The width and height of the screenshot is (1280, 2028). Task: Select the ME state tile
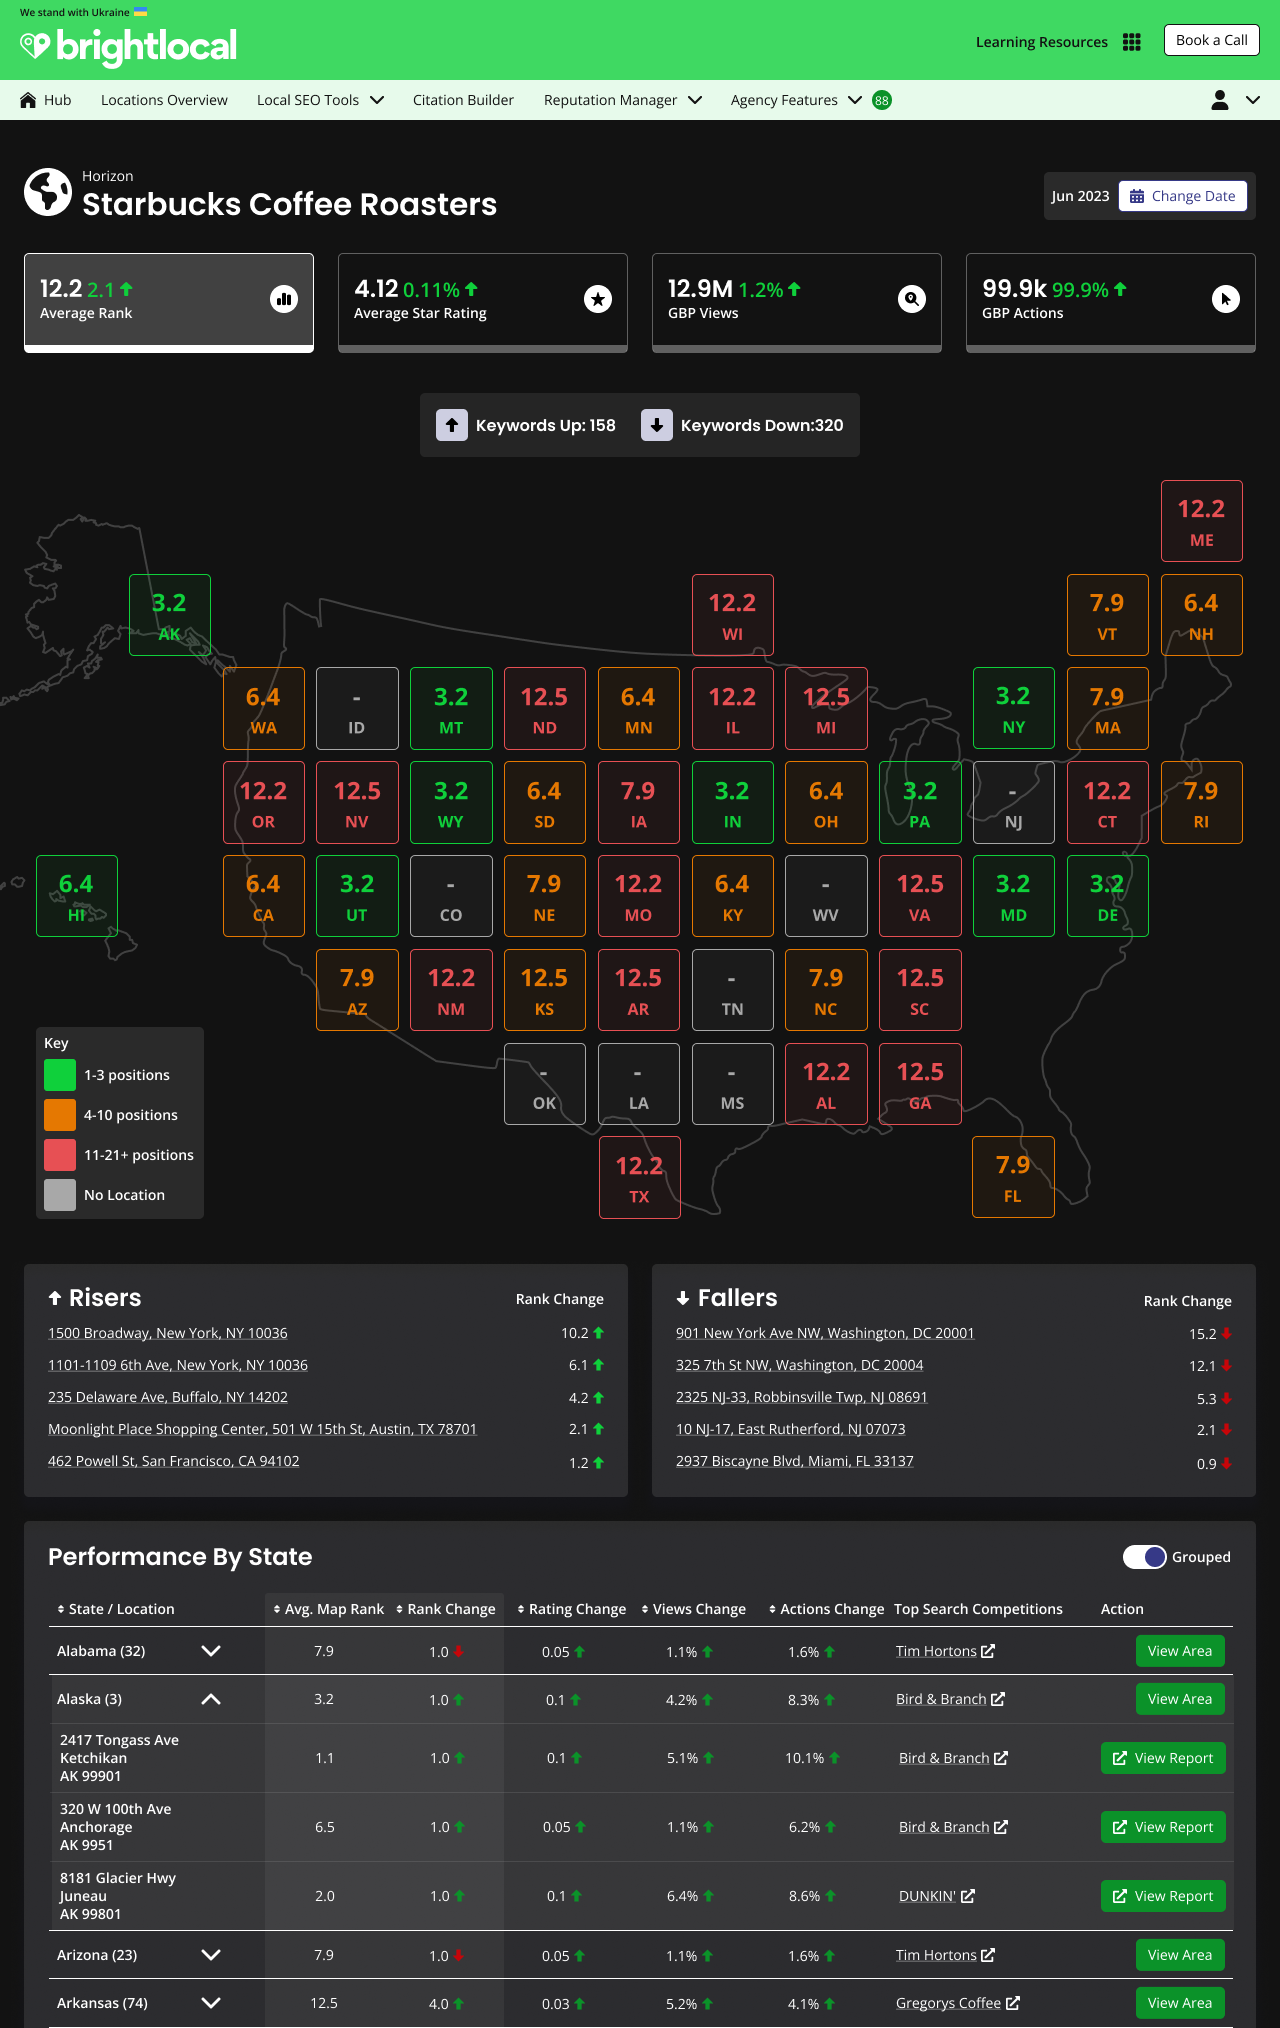[1202, 521]
